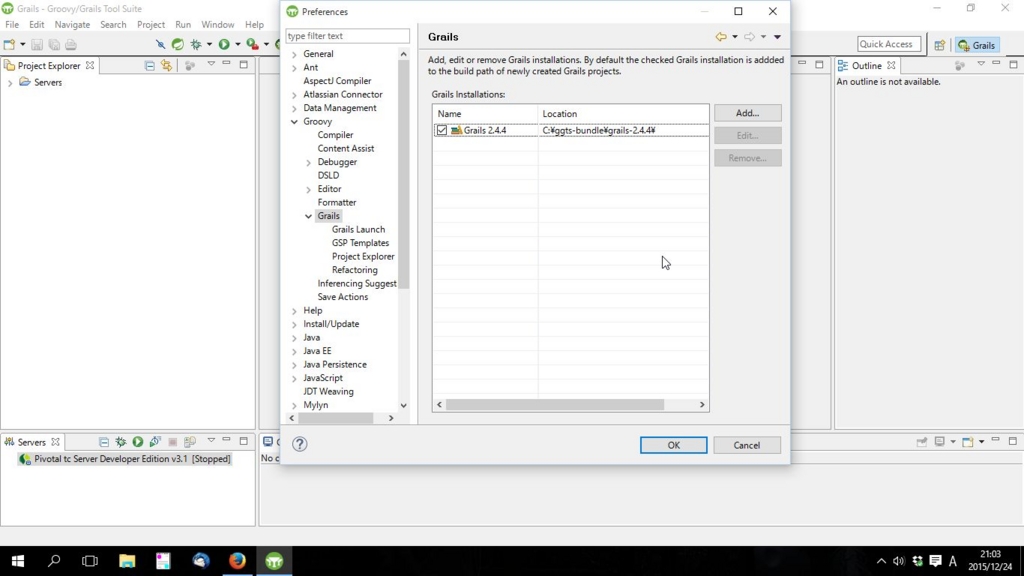Open the Navigate menu
Screen dimensions: 1024x576
click(x=72, y=24)
